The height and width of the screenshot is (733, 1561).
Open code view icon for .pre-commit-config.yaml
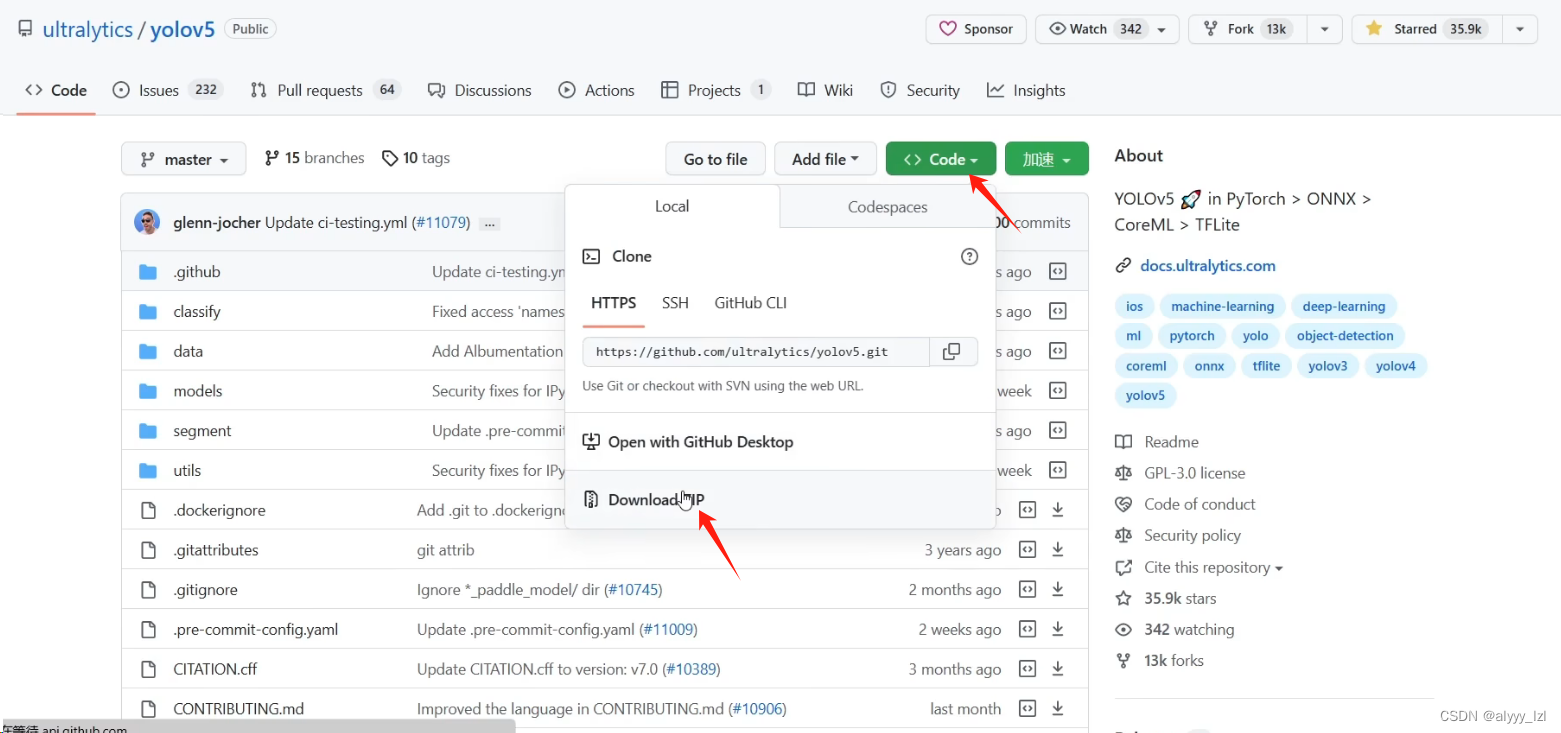point(1027,630)
